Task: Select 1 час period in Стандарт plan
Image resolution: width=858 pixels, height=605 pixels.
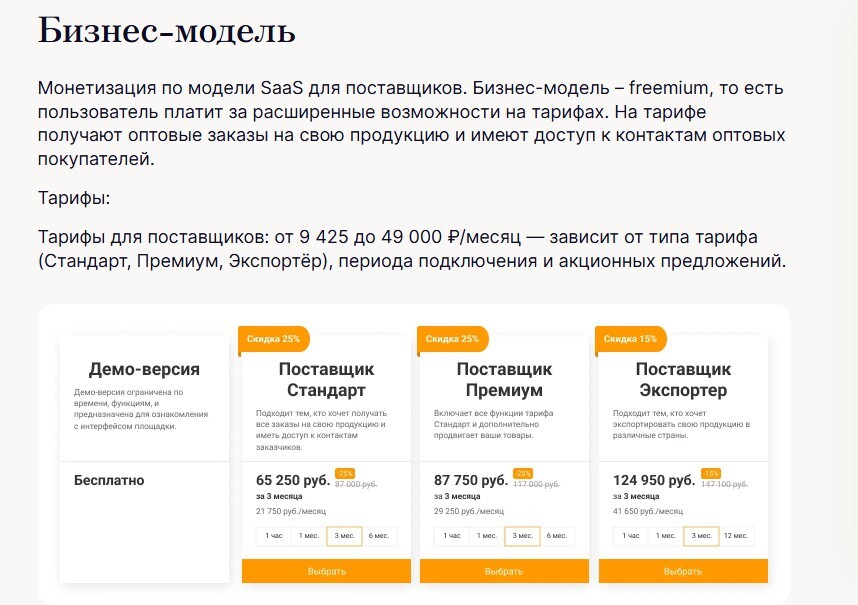Action: point(274,536)
